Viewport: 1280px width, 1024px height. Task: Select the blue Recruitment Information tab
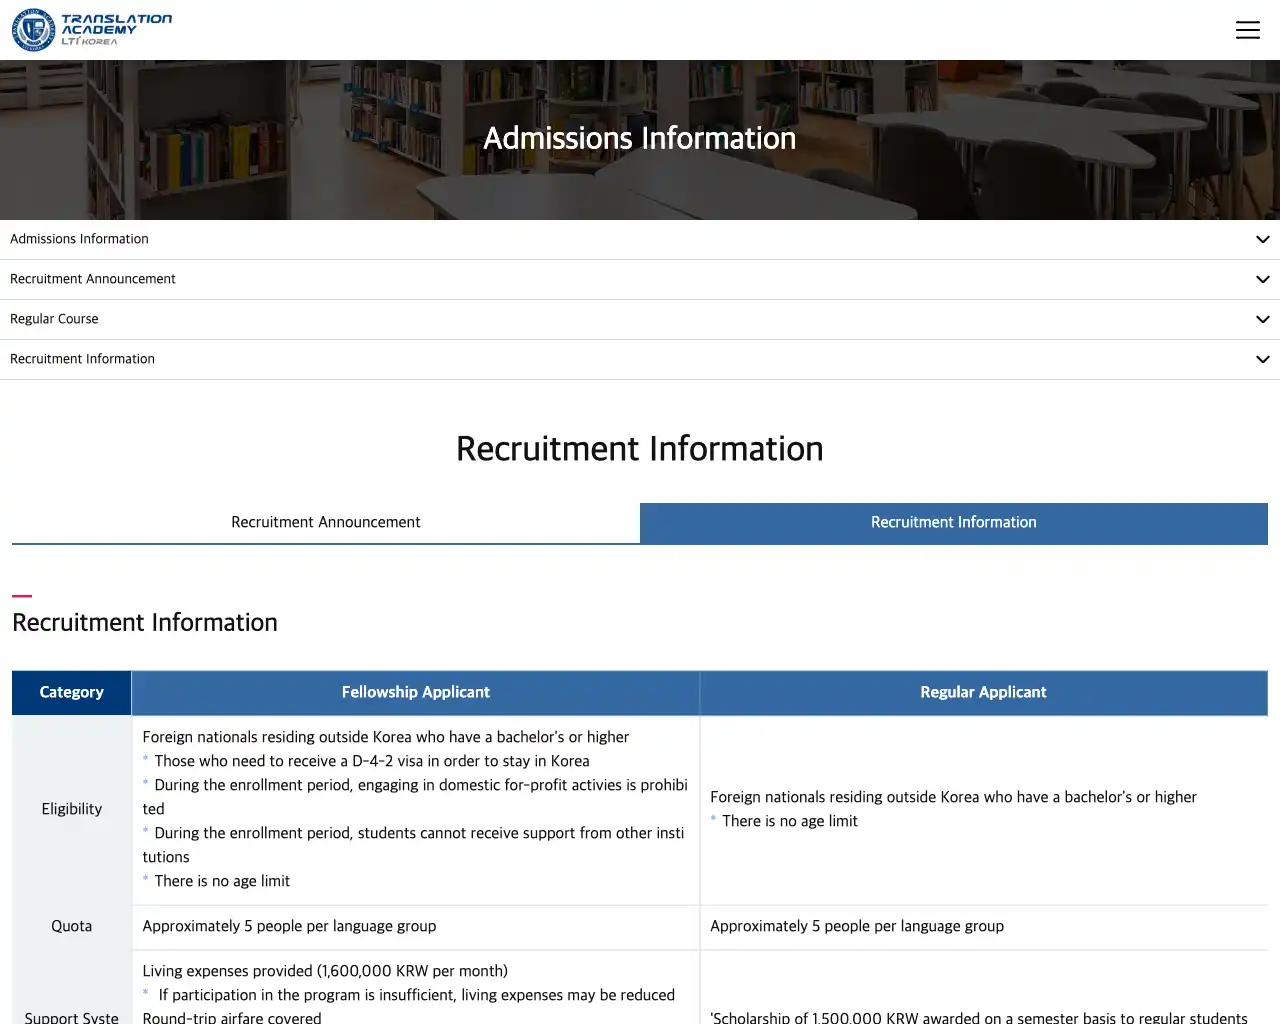953,522
